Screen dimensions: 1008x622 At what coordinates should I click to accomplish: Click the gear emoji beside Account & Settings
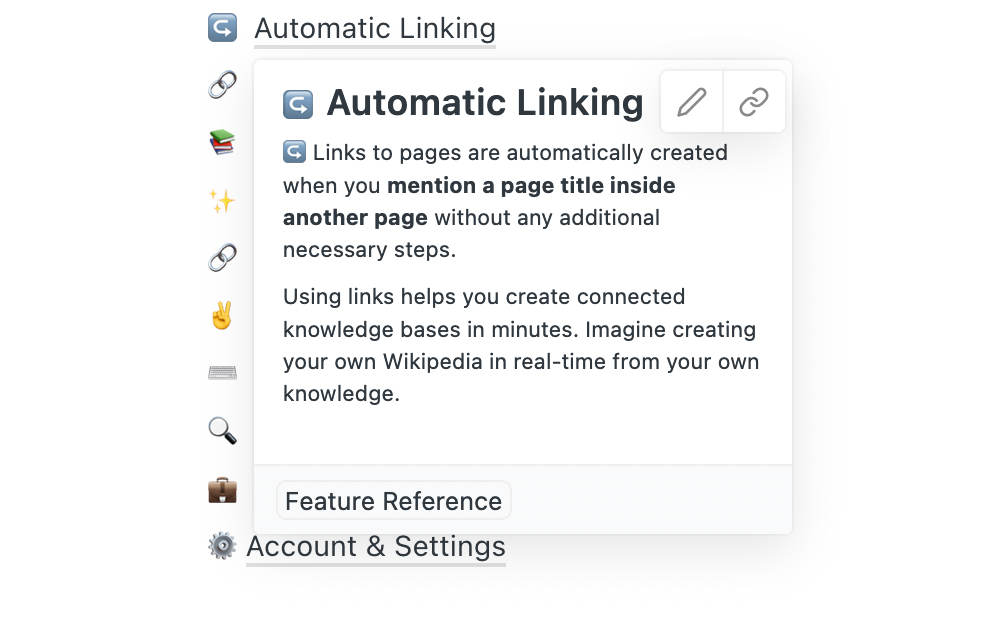click(222, 546)
